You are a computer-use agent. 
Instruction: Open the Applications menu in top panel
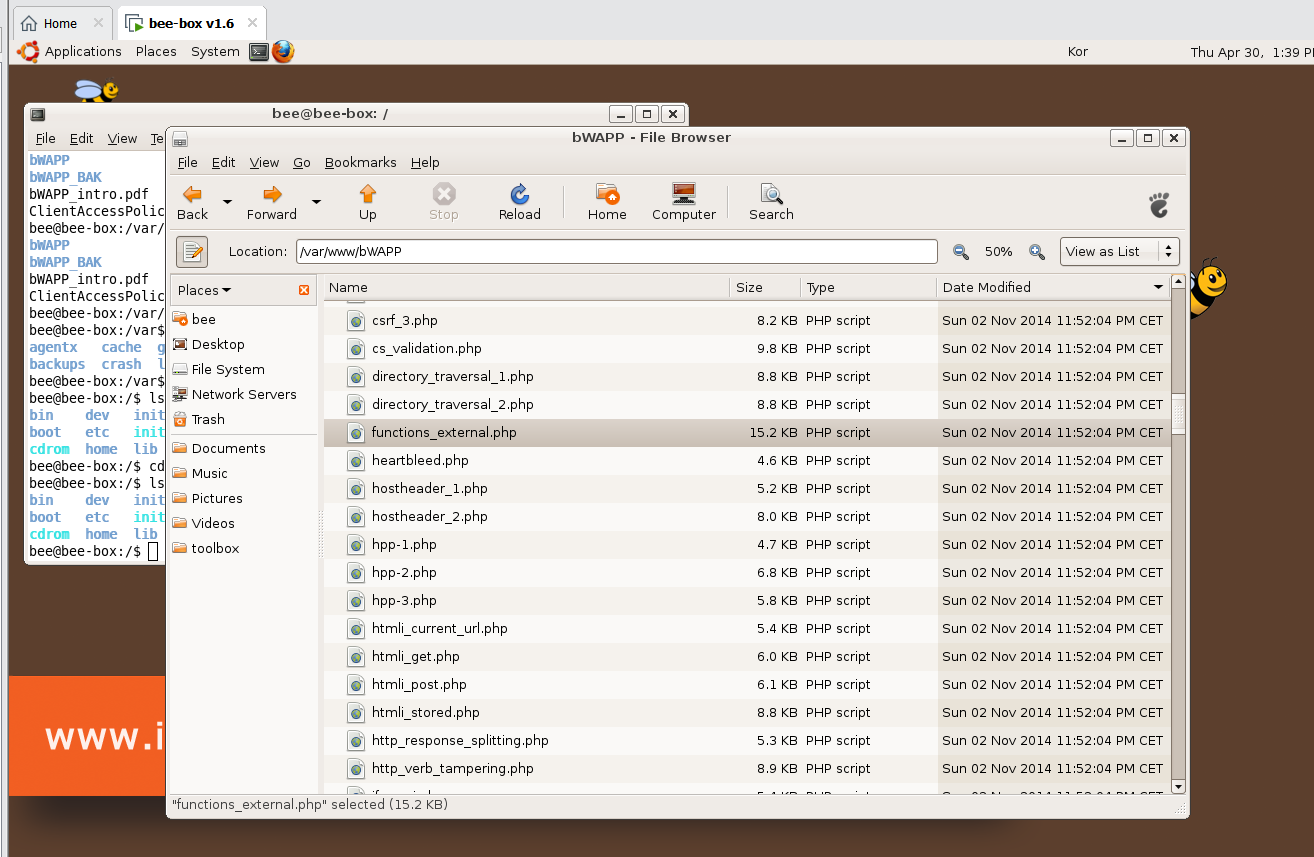point(83,51)
